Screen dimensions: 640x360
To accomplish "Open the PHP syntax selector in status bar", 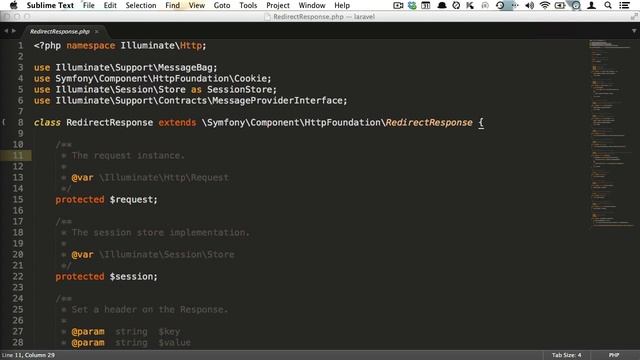I will (x=614, y=355).
